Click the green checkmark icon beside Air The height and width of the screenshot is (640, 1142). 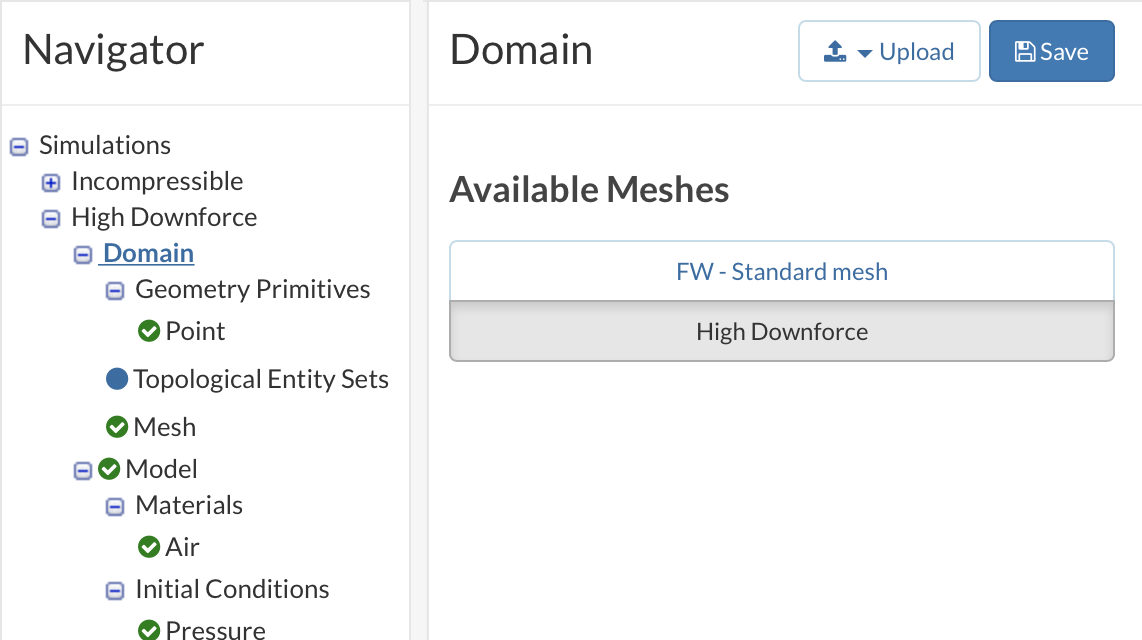(x=149, y=547)
